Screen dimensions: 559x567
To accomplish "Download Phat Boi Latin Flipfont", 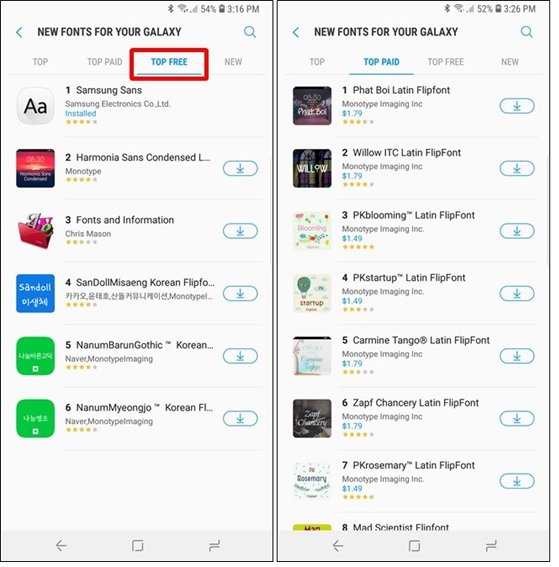I will coord(517,106).
